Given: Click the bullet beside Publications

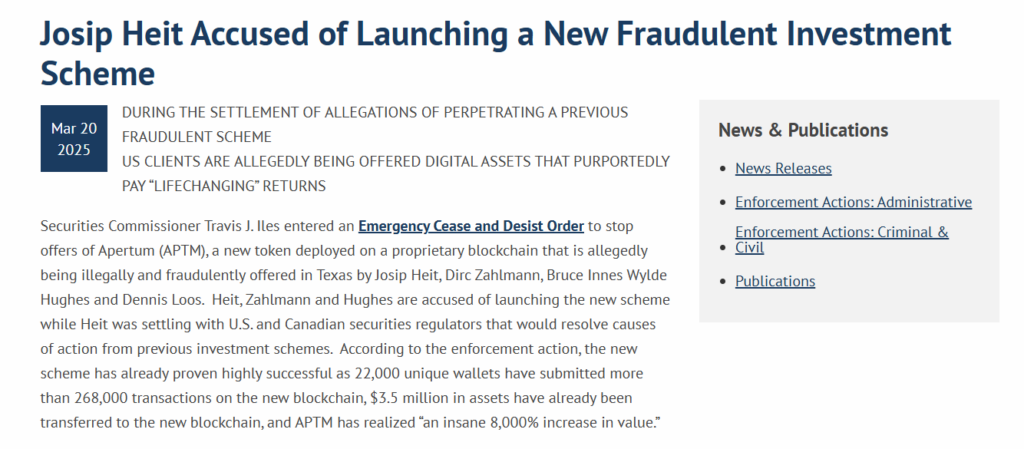Looking at the screenshot, I should (722, 281).
